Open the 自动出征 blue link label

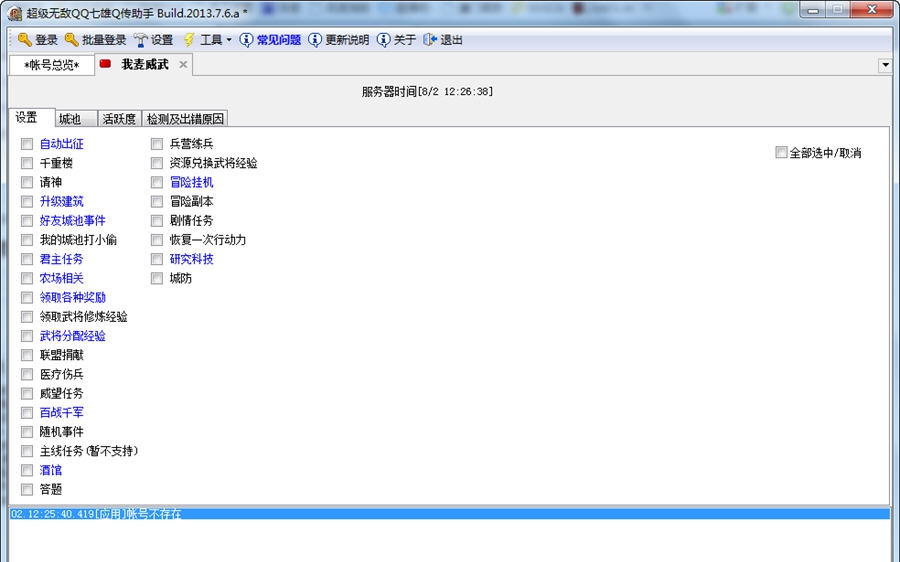point(61,144)
